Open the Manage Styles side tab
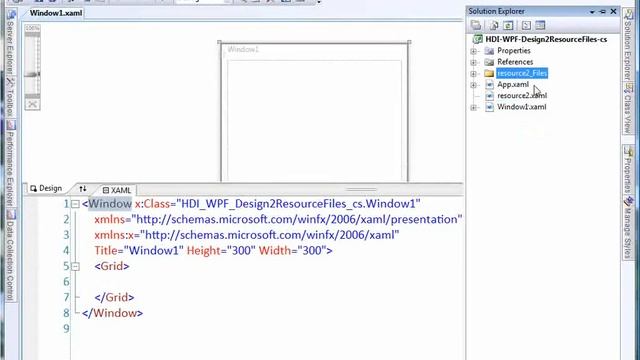Viewport: 640px width, 360px height. coord(628,227)
